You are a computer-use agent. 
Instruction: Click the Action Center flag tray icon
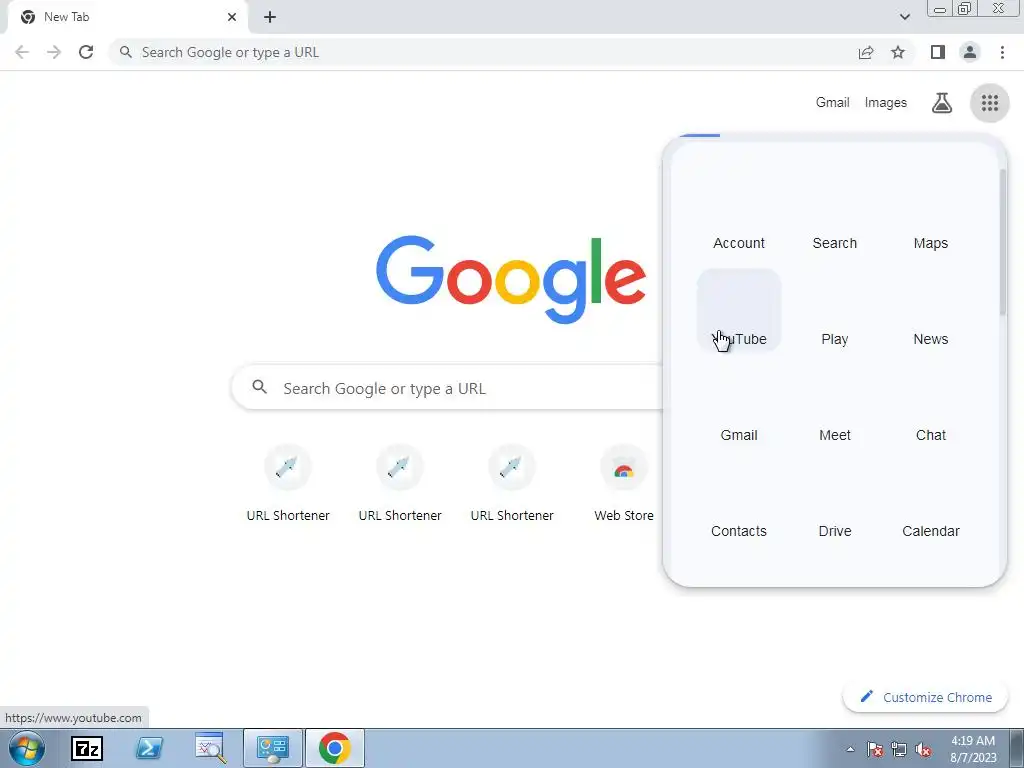(875, 749)
